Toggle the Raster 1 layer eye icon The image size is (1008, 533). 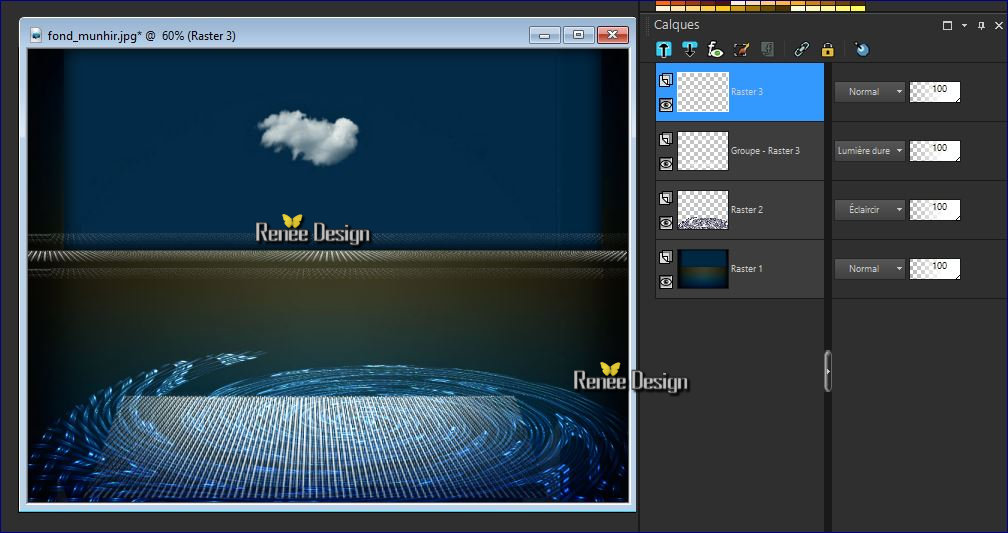pyautogui.click(x=666, y=282)
